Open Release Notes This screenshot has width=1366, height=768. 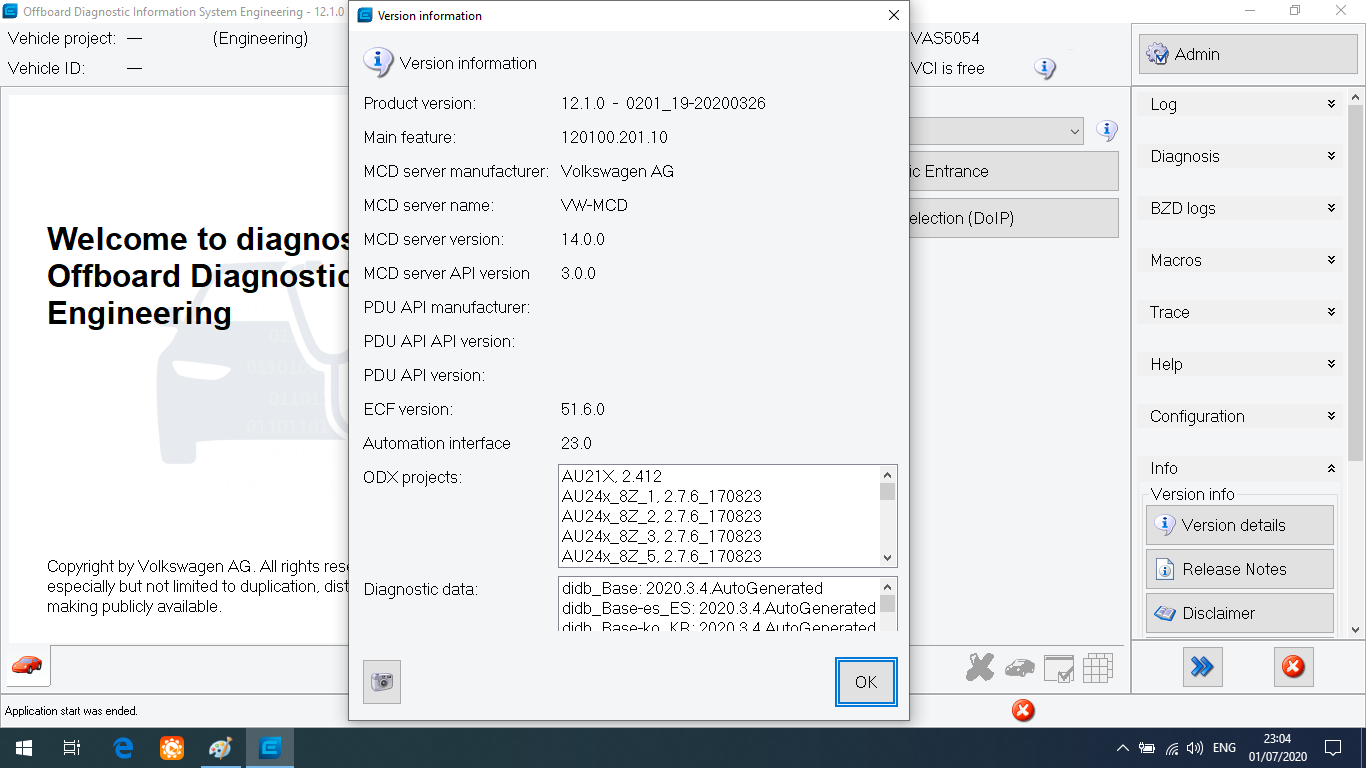coord(1240,569)
